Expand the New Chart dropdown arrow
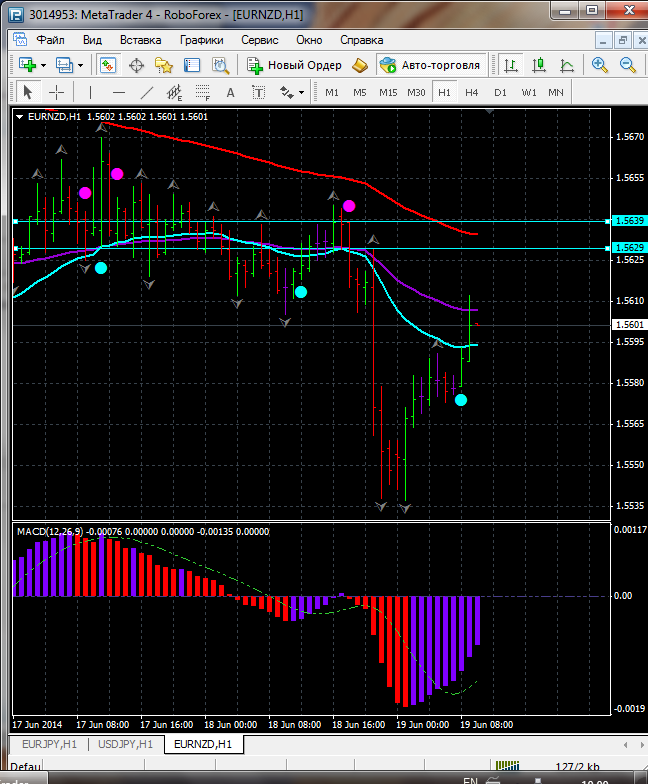The height and width of the screenshot is (784, 660). (x=43, y=65)
